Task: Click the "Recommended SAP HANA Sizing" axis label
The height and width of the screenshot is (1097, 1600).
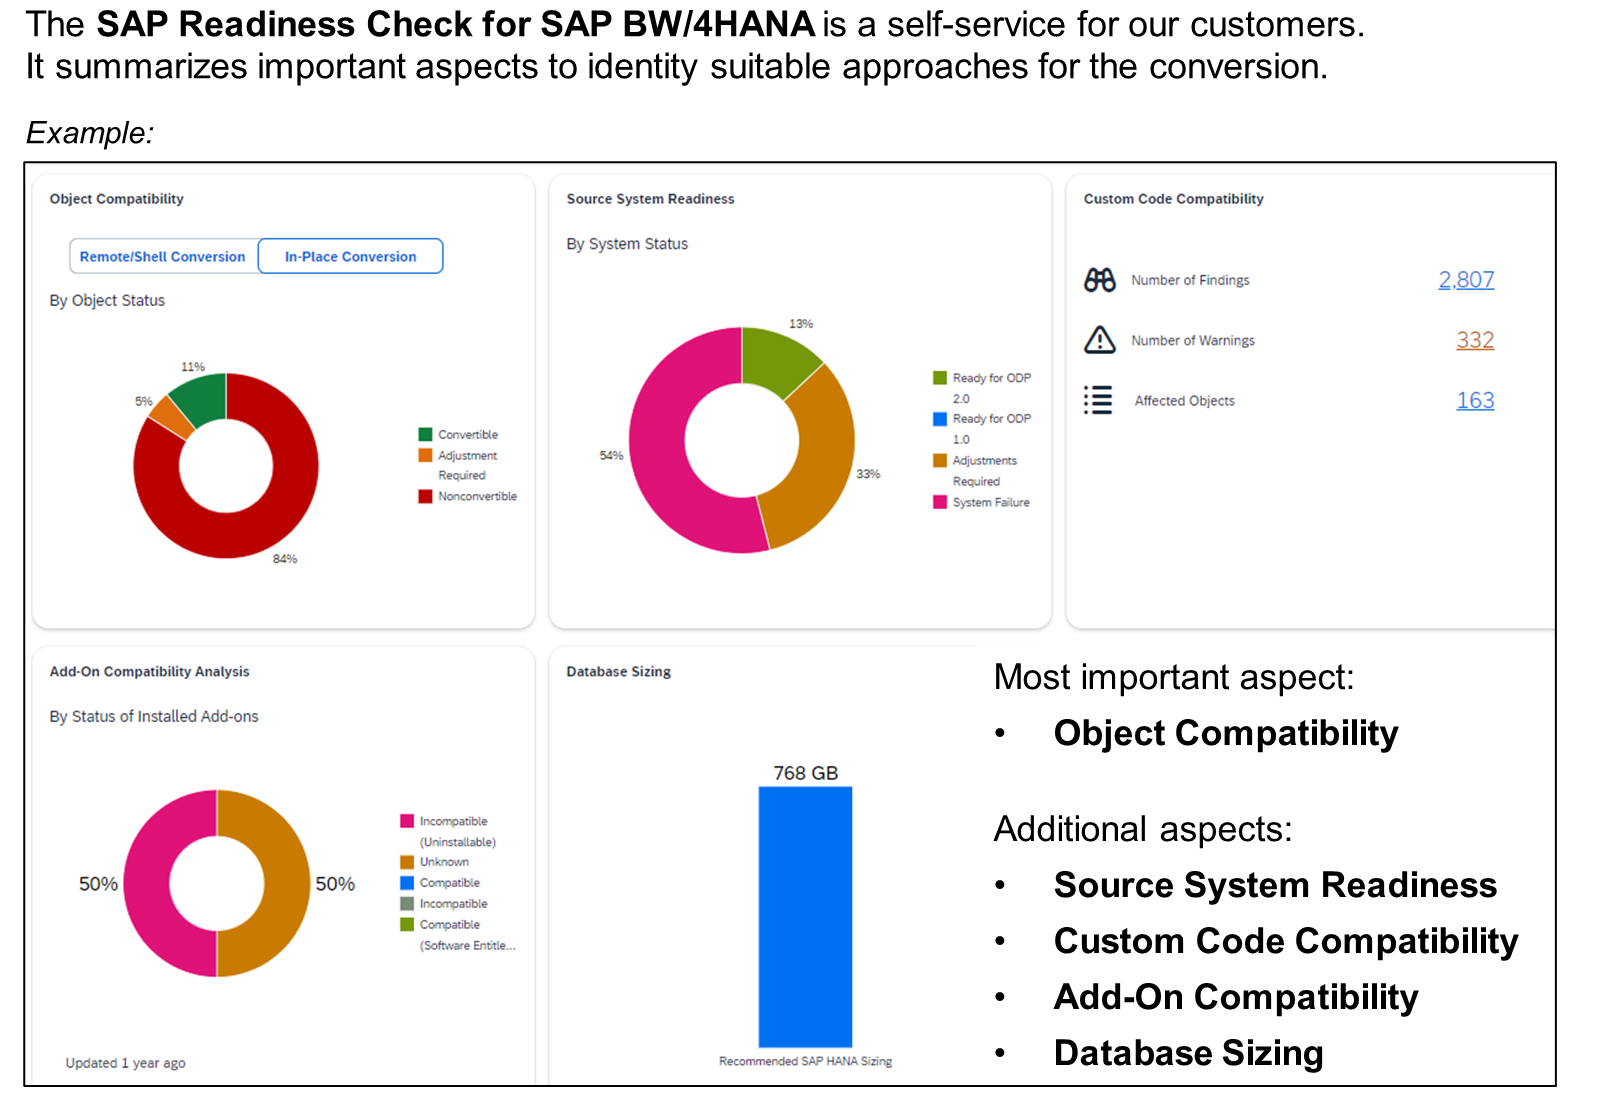Action: point(805,1061)
